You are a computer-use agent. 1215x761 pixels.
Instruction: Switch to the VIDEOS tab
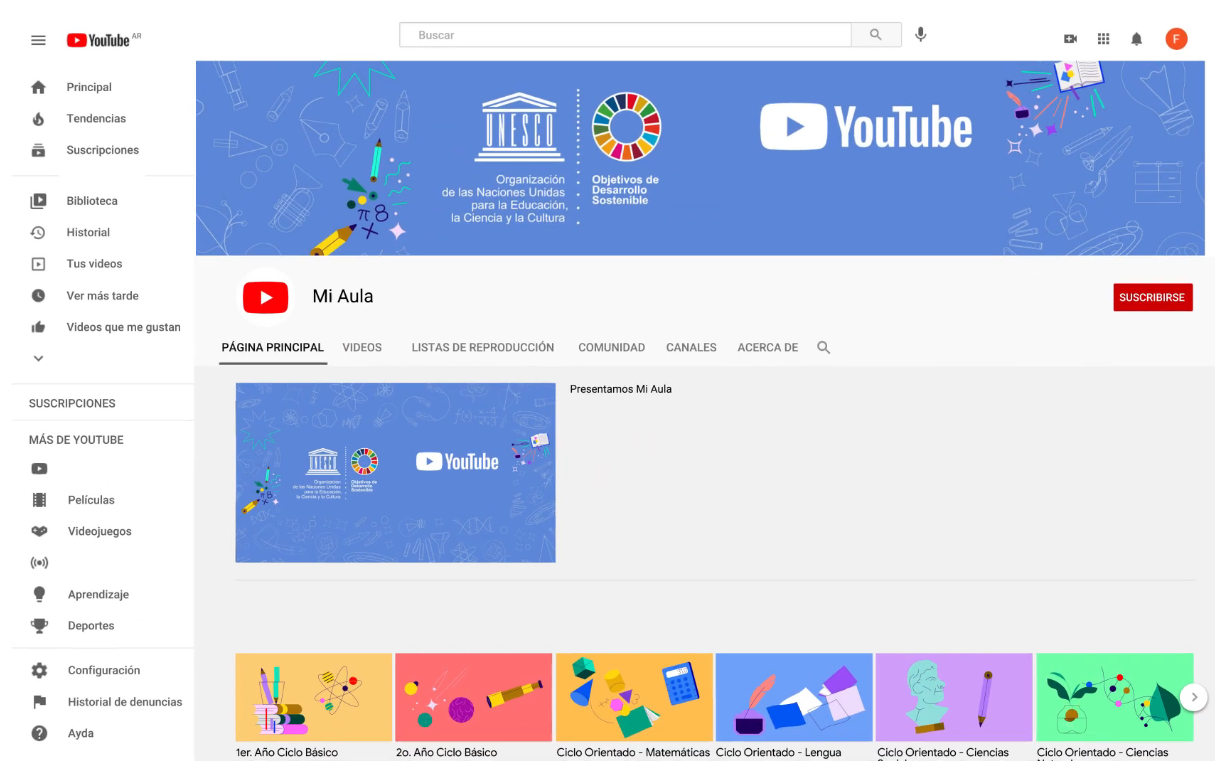click(362, 347)
